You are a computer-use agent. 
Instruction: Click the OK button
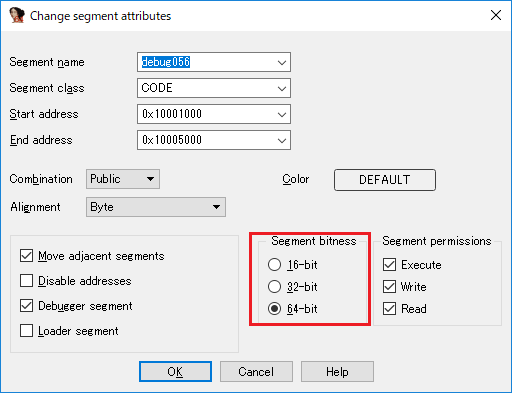(175, 371)
